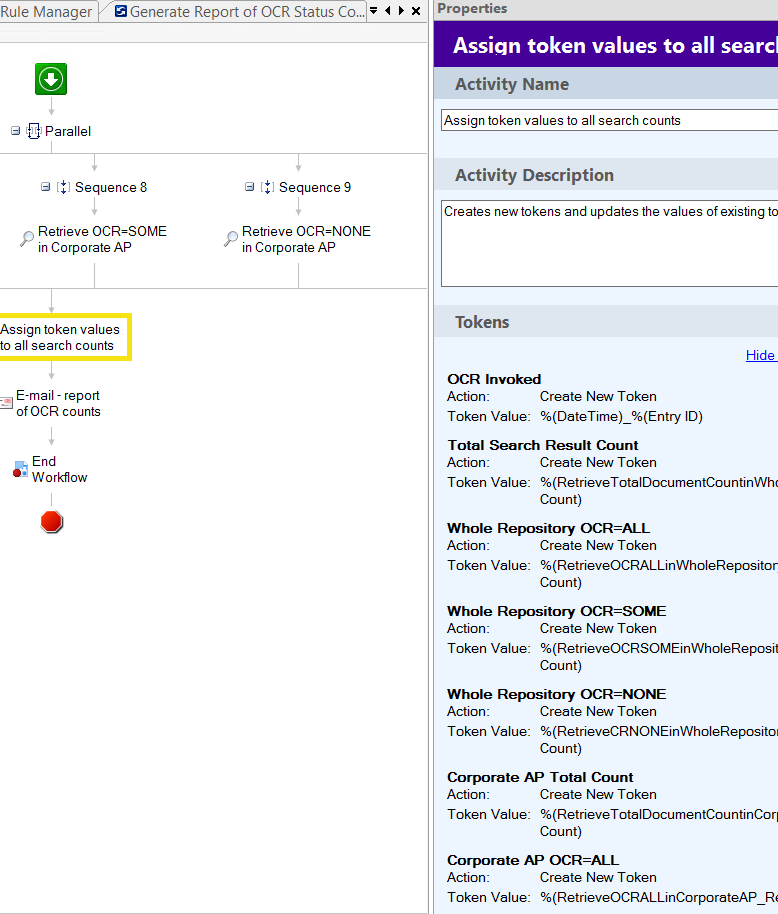Click the E-mail report envelope icon
The width and height of the screenshot is (778, 914).
click(x=6, y=403)
